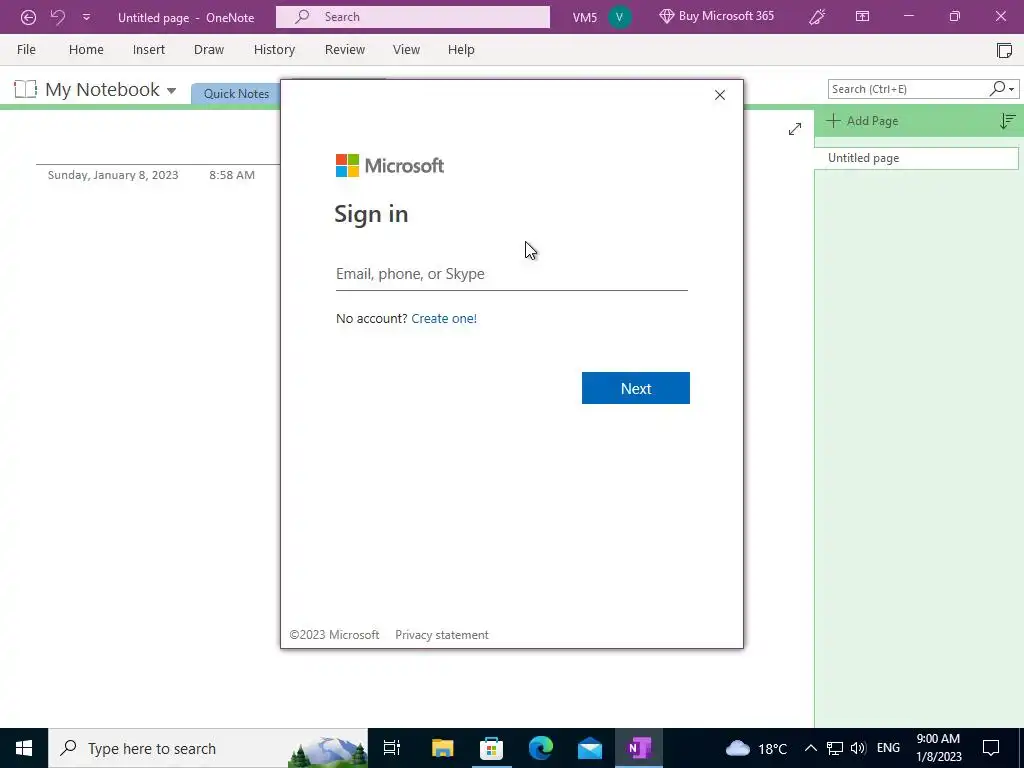This screenshot has height=768, width=1024.
Task: Open the Privacy statement link
Action: [x=441, y=635]
